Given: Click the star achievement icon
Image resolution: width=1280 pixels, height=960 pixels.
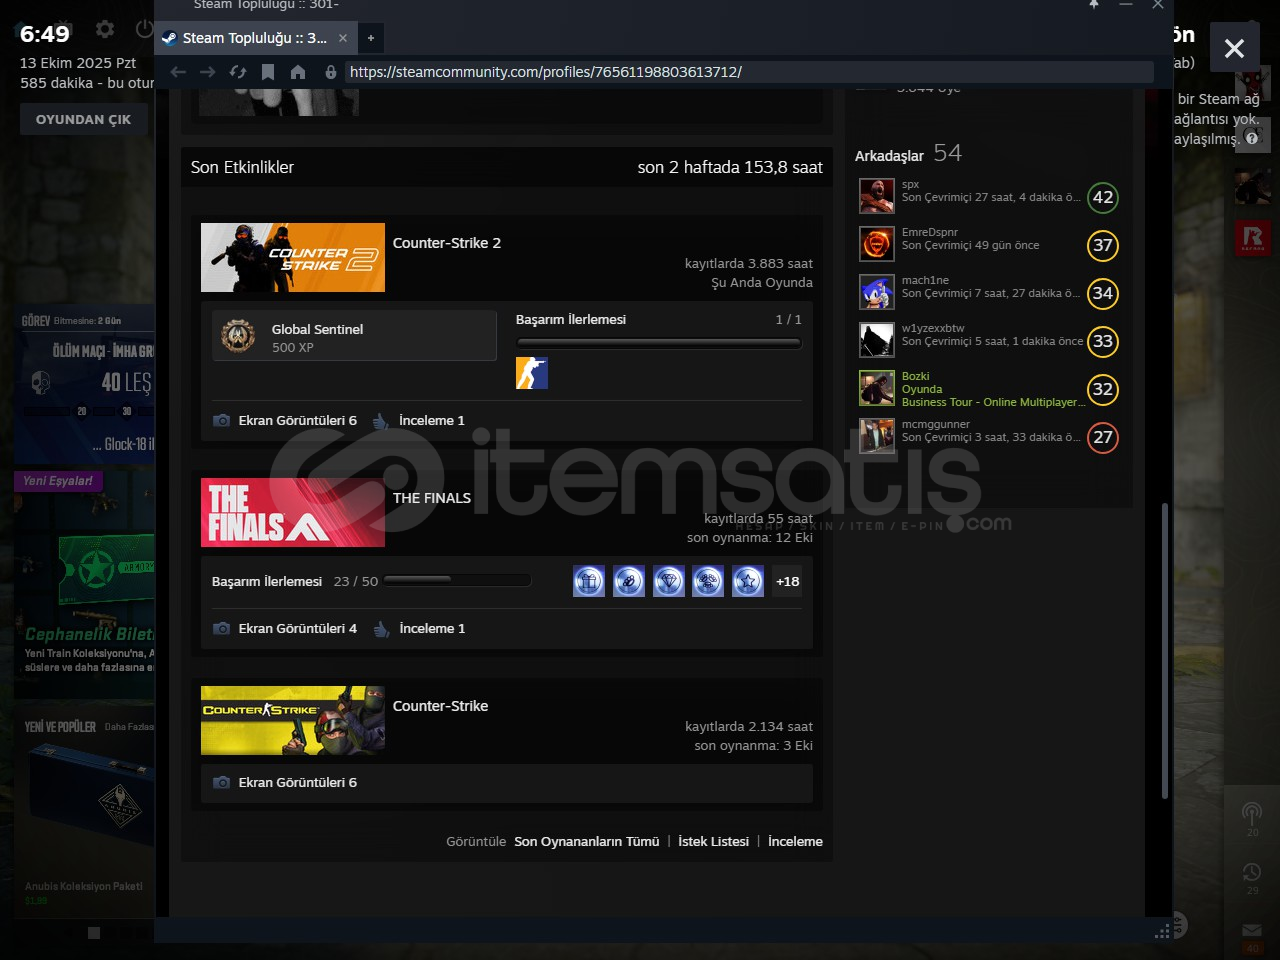Looking at the screenshot, I should point(747,581).
